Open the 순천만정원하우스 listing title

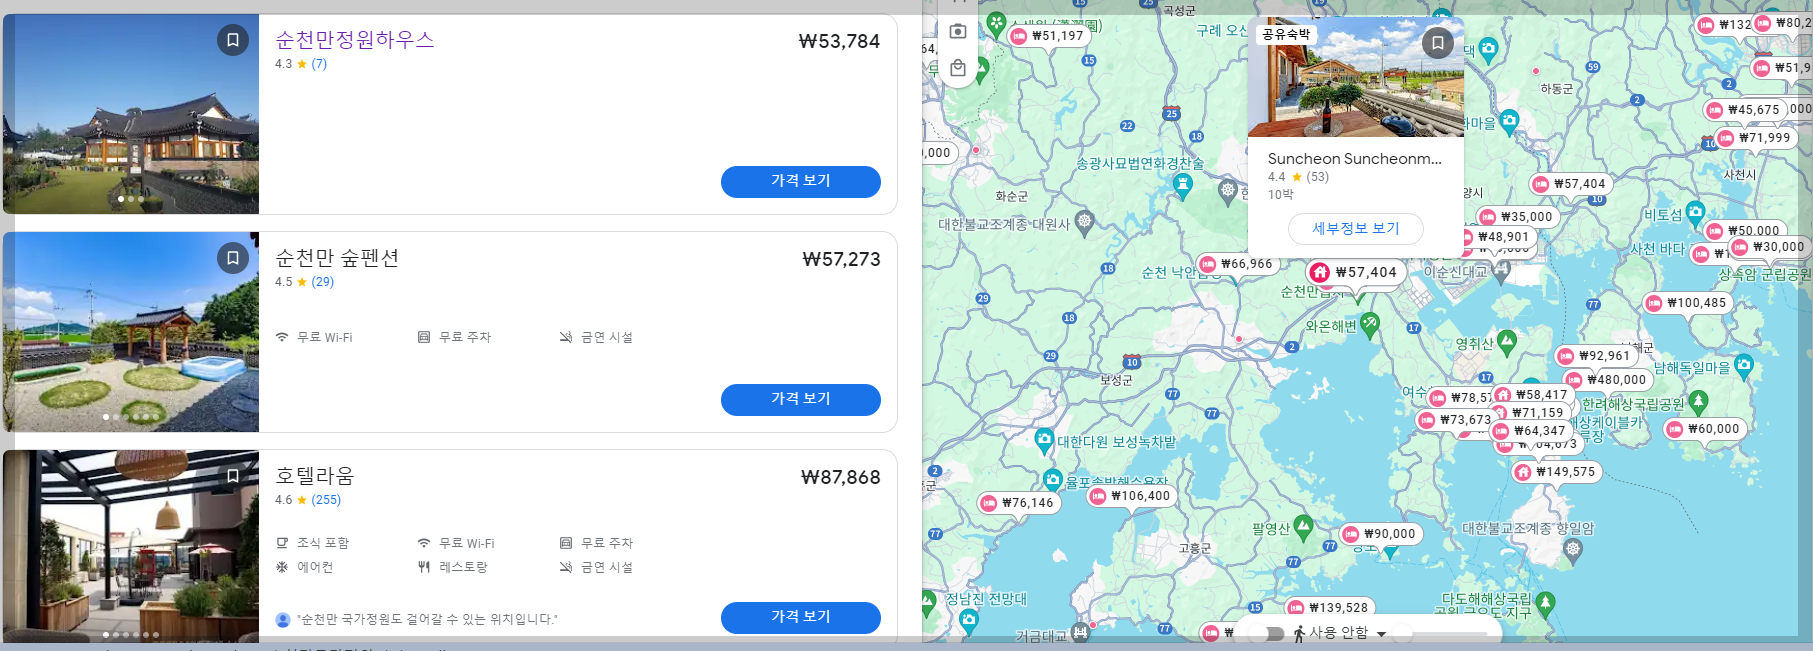coord(355,40)
